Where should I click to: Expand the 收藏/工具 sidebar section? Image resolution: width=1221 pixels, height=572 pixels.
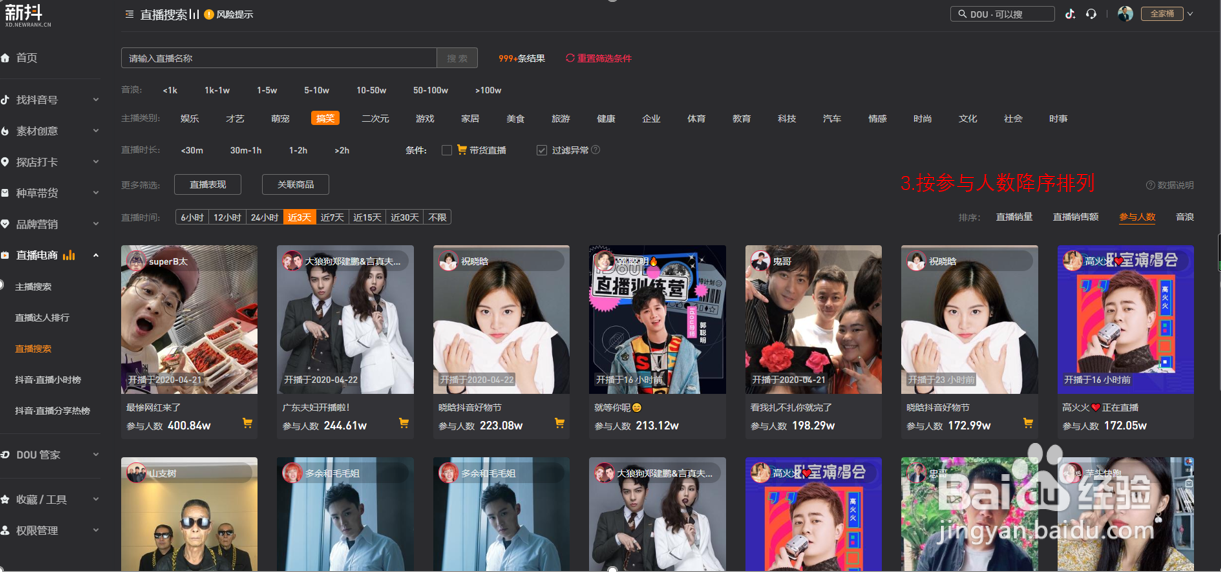point(96,499)
